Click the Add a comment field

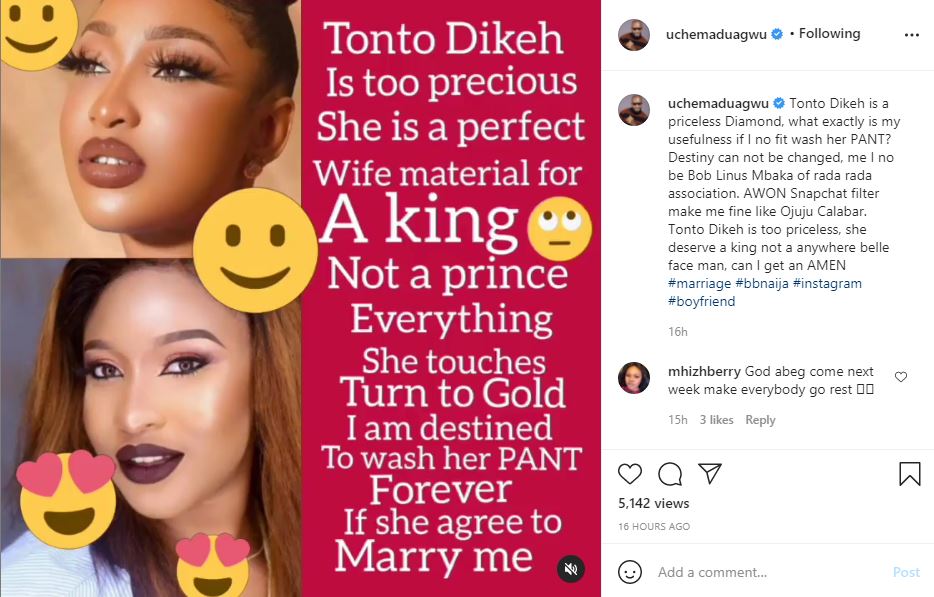(765, 572)
